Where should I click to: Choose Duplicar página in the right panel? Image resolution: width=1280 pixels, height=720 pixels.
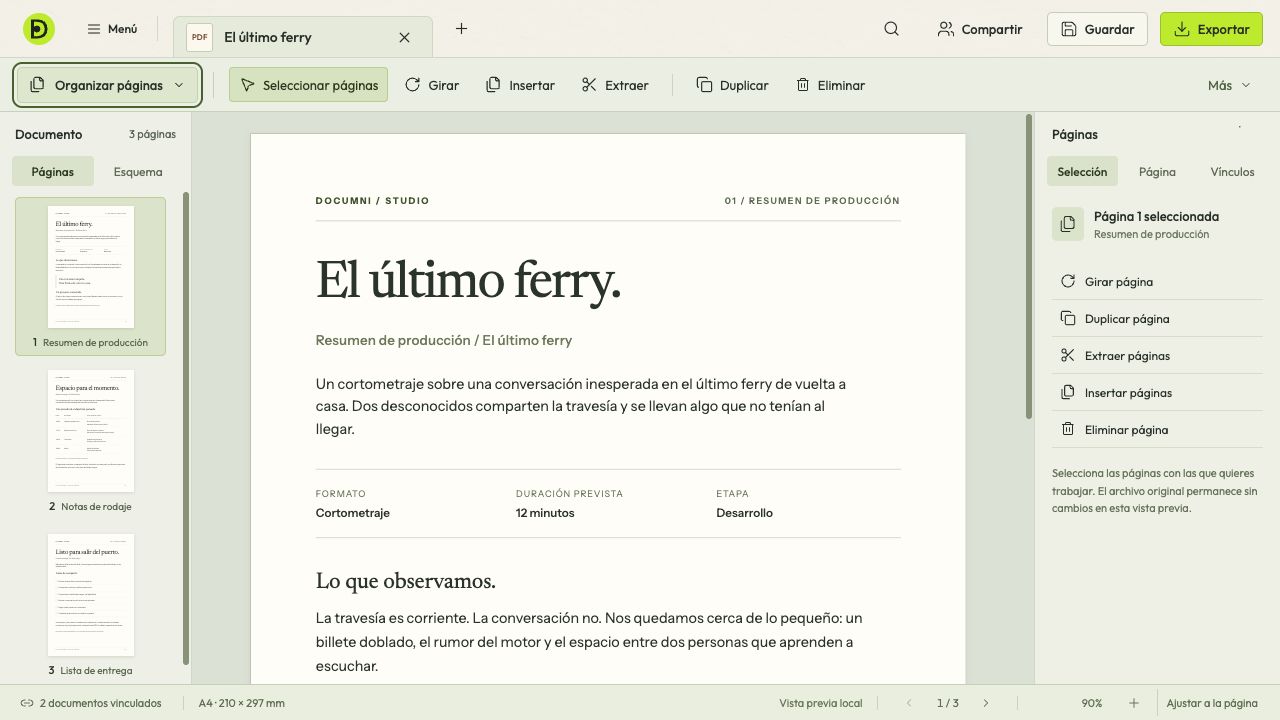point(1157,319)
